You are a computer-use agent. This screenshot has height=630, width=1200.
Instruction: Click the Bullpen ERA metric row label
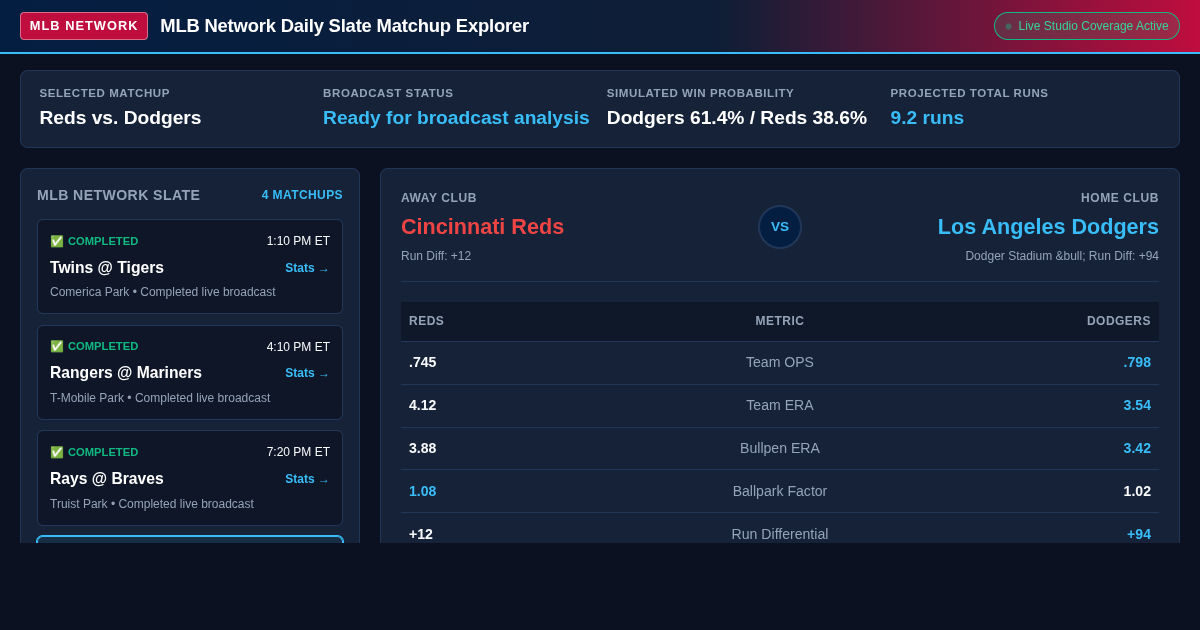(x=780, y=448)
